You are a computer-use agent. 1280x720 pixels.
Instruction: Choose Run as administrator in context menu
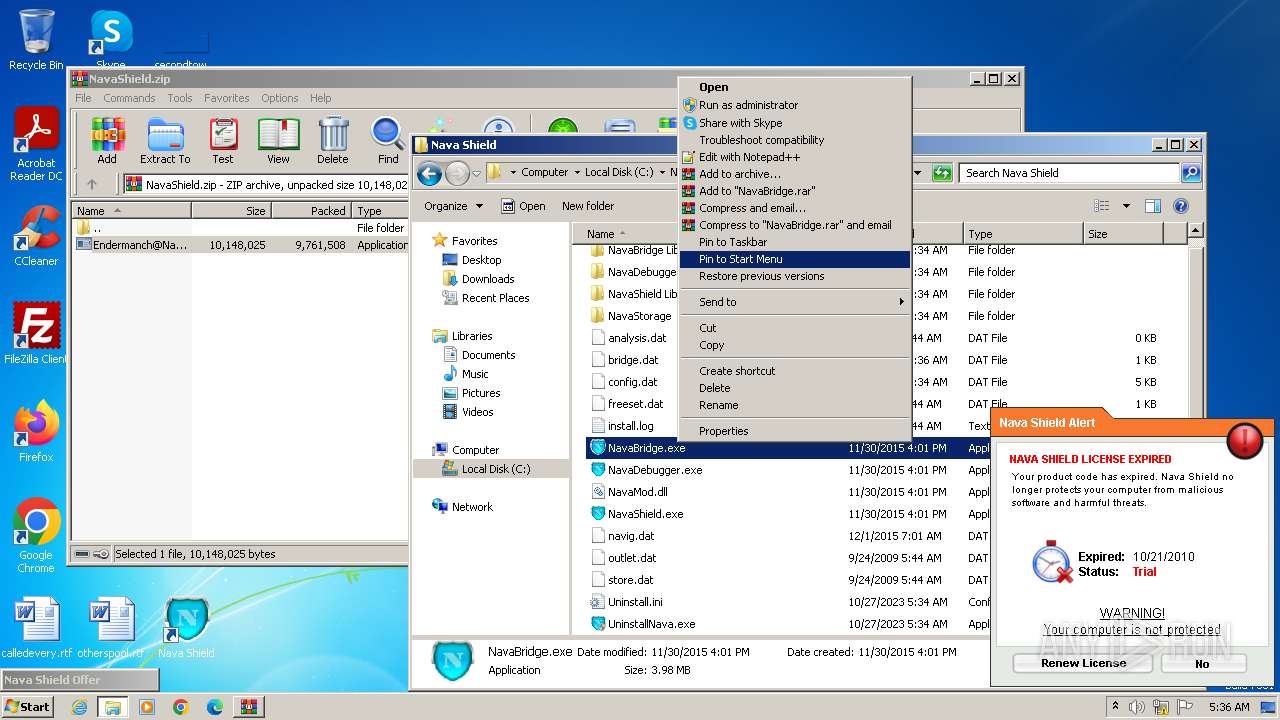pyautogui.click(x=795, y=105)
